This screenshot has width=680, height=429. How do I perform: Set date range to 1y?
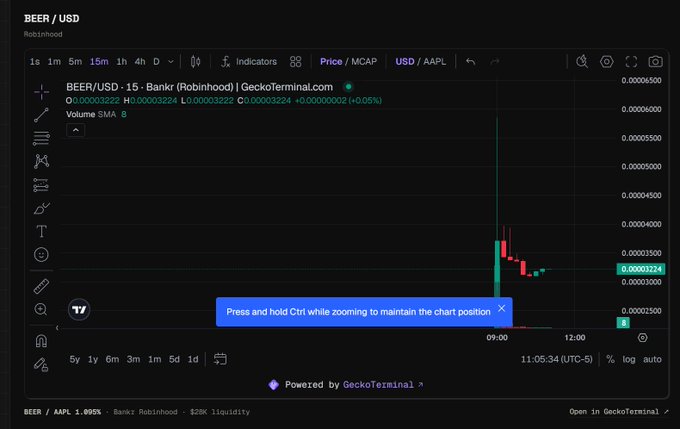click(x=93, y=359)
